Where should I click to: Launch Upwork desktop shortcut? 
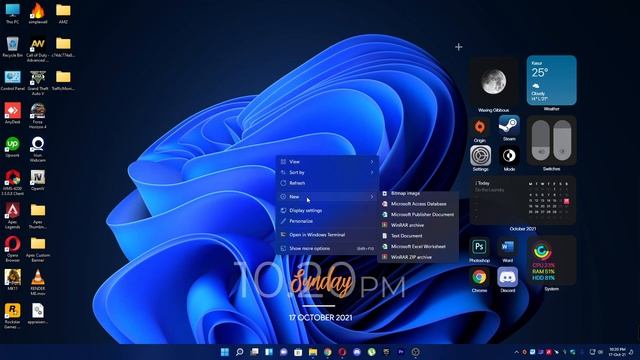[12, 147]
